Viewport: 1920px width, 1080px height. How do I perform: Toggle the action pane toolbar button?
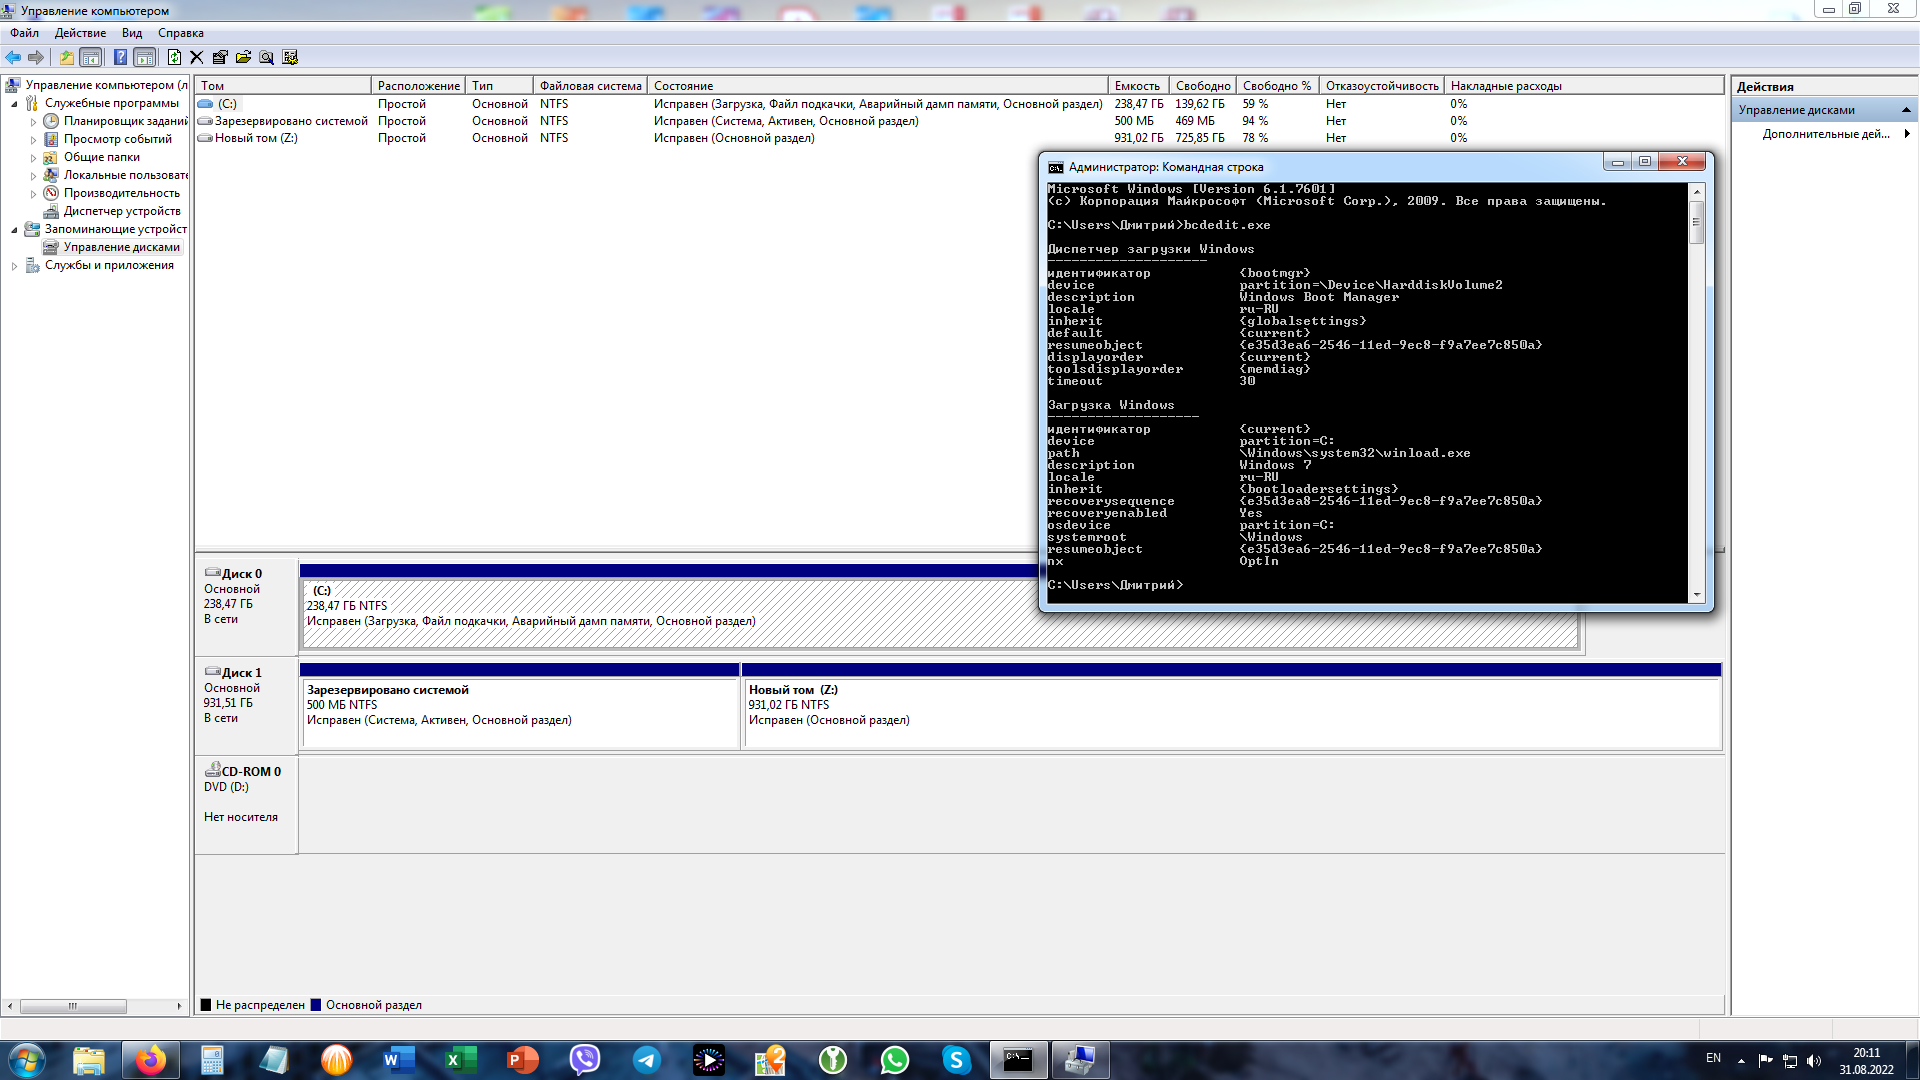(145, 57)
